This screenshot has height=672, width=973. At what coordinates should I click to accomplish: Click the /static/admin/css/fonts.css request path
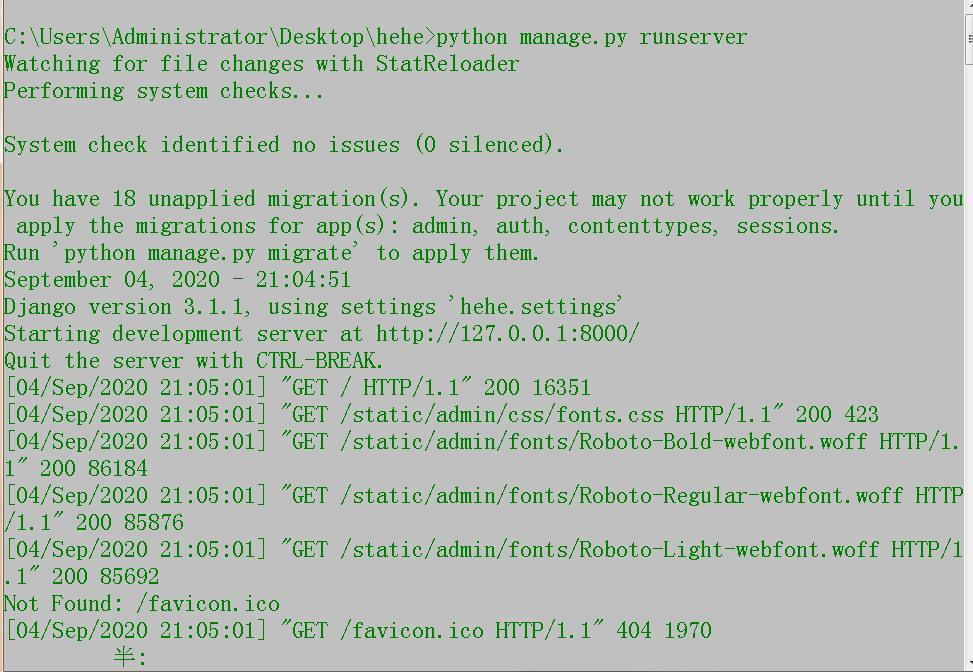[501, 415]
